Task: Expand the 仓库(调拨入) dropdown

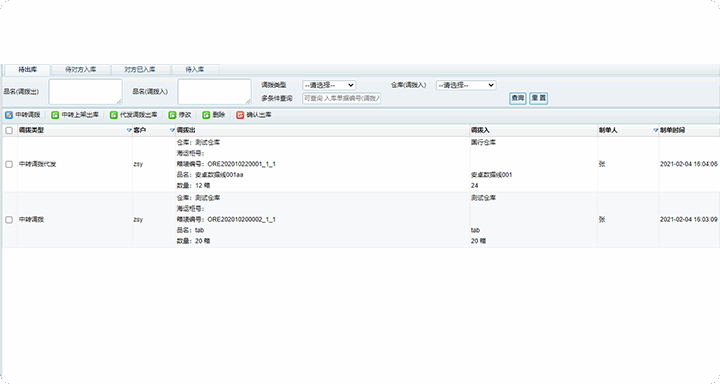Action: coord(466,85)
